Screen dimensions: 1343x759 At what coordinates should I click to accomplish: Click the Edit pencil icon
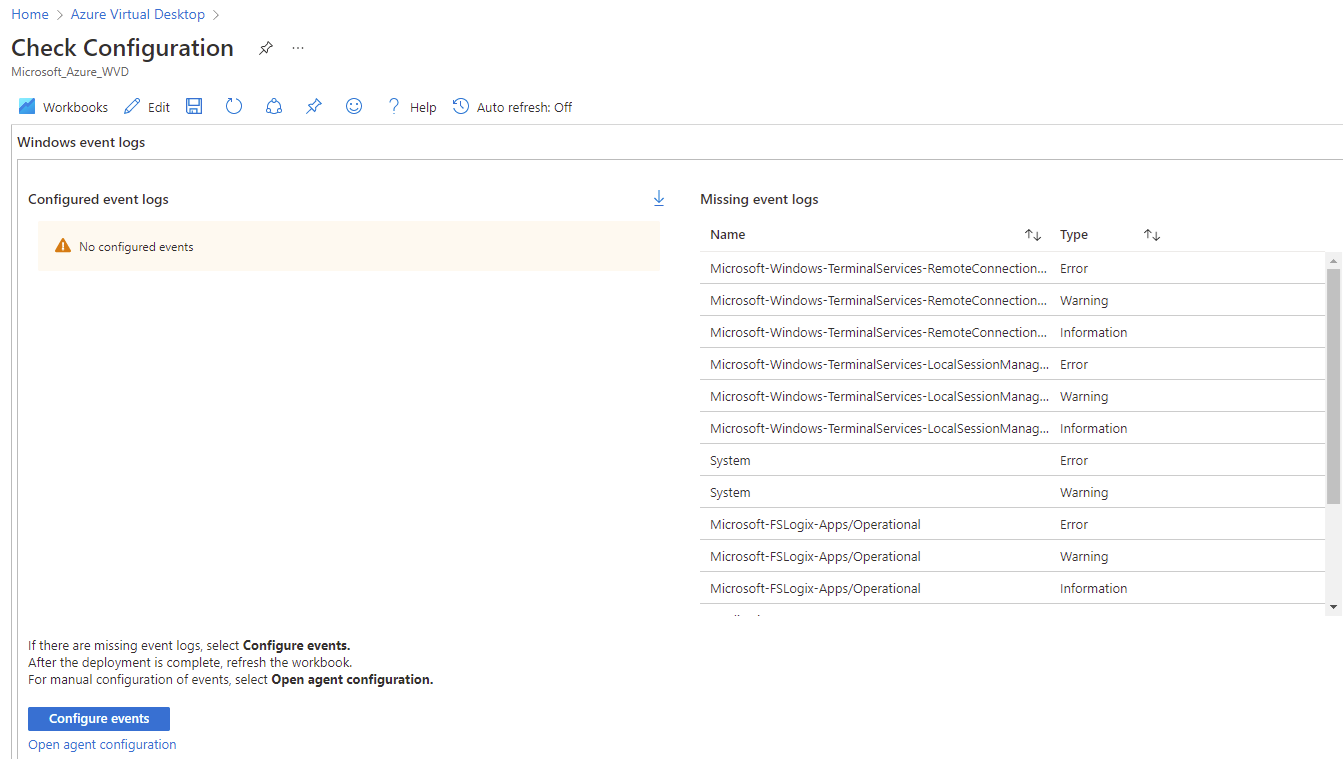[x=132, y=106]
